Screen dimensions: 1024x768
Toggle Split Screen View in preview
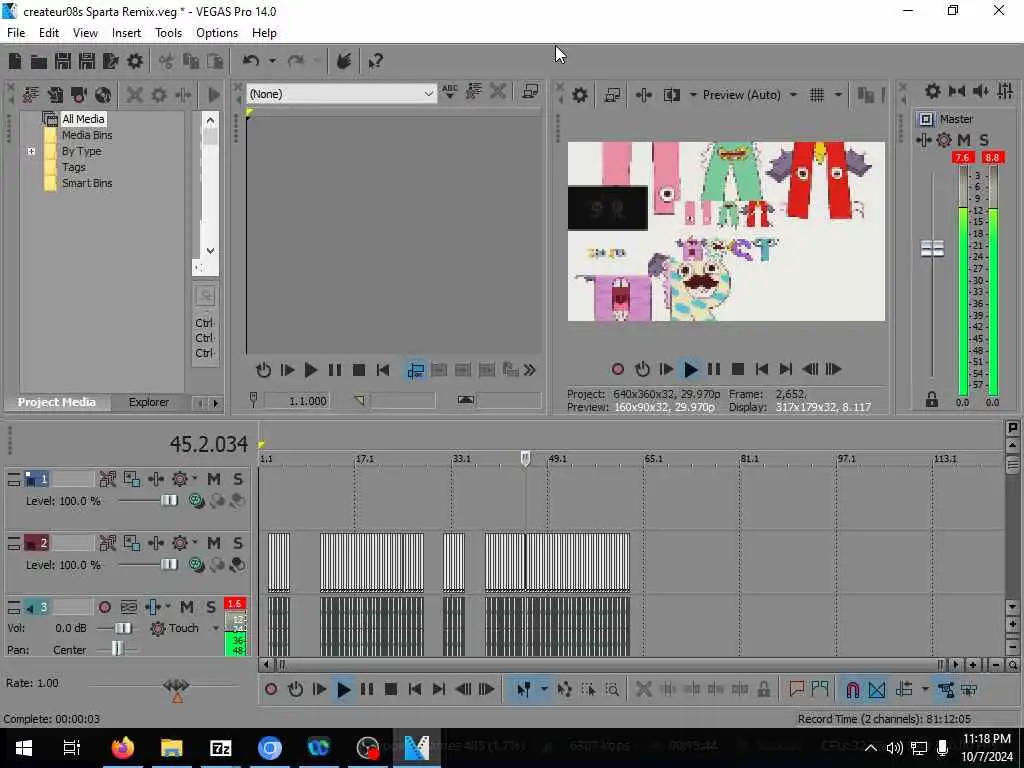672,95
